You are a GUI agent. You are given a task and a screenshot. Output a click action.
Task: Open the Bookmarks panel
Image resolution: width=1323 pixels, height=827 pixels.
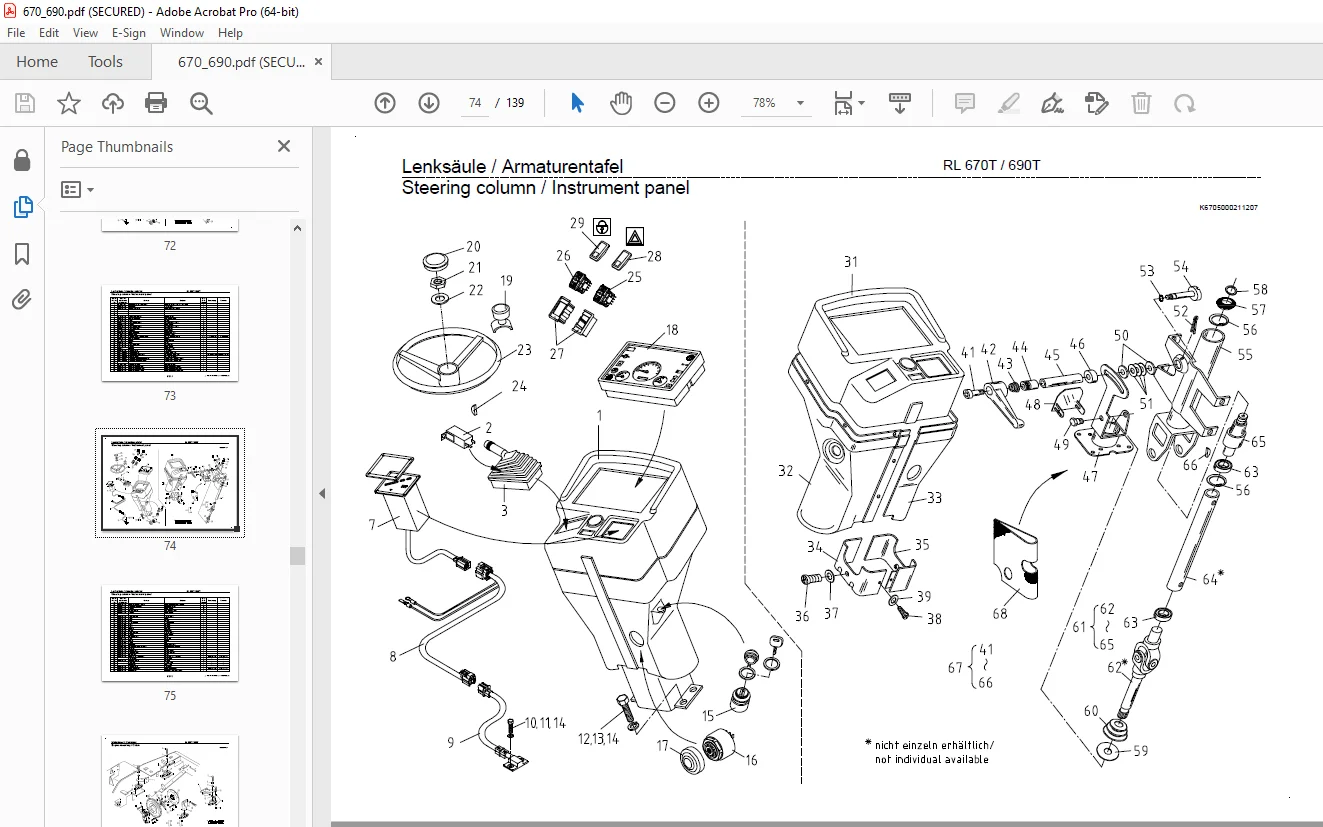[x=22, y=253]
